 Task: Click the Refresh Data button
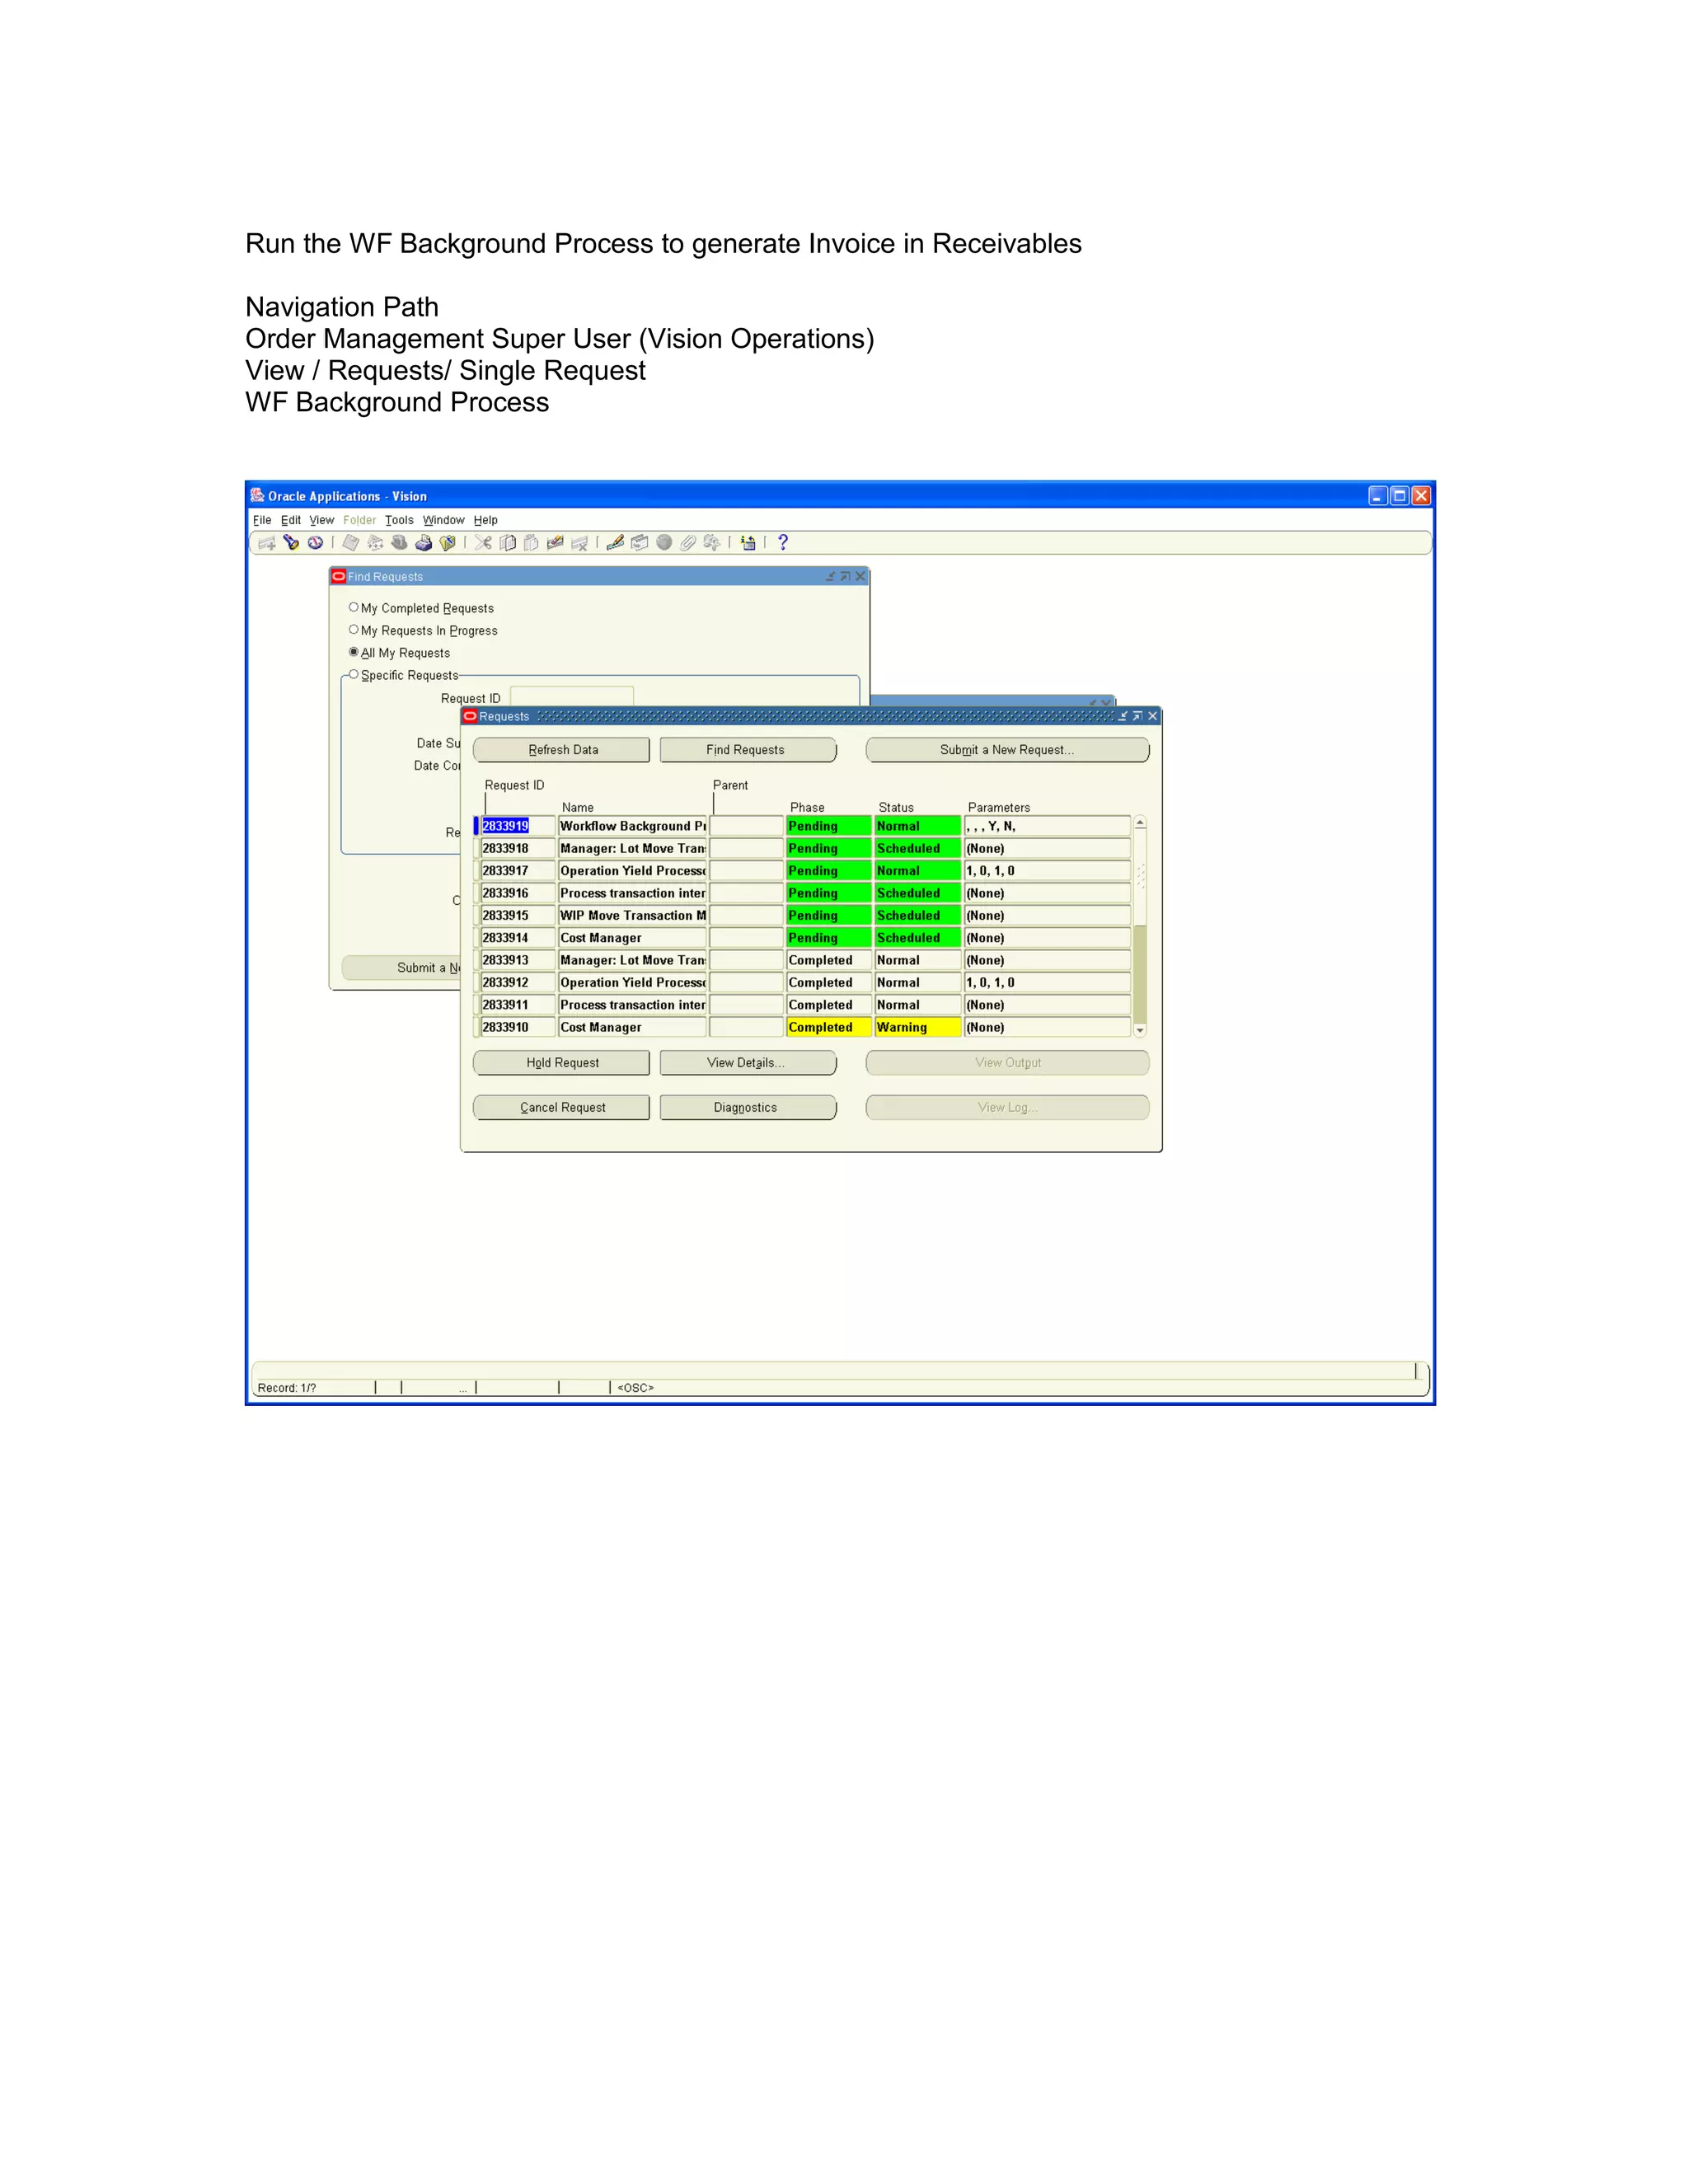562,750
